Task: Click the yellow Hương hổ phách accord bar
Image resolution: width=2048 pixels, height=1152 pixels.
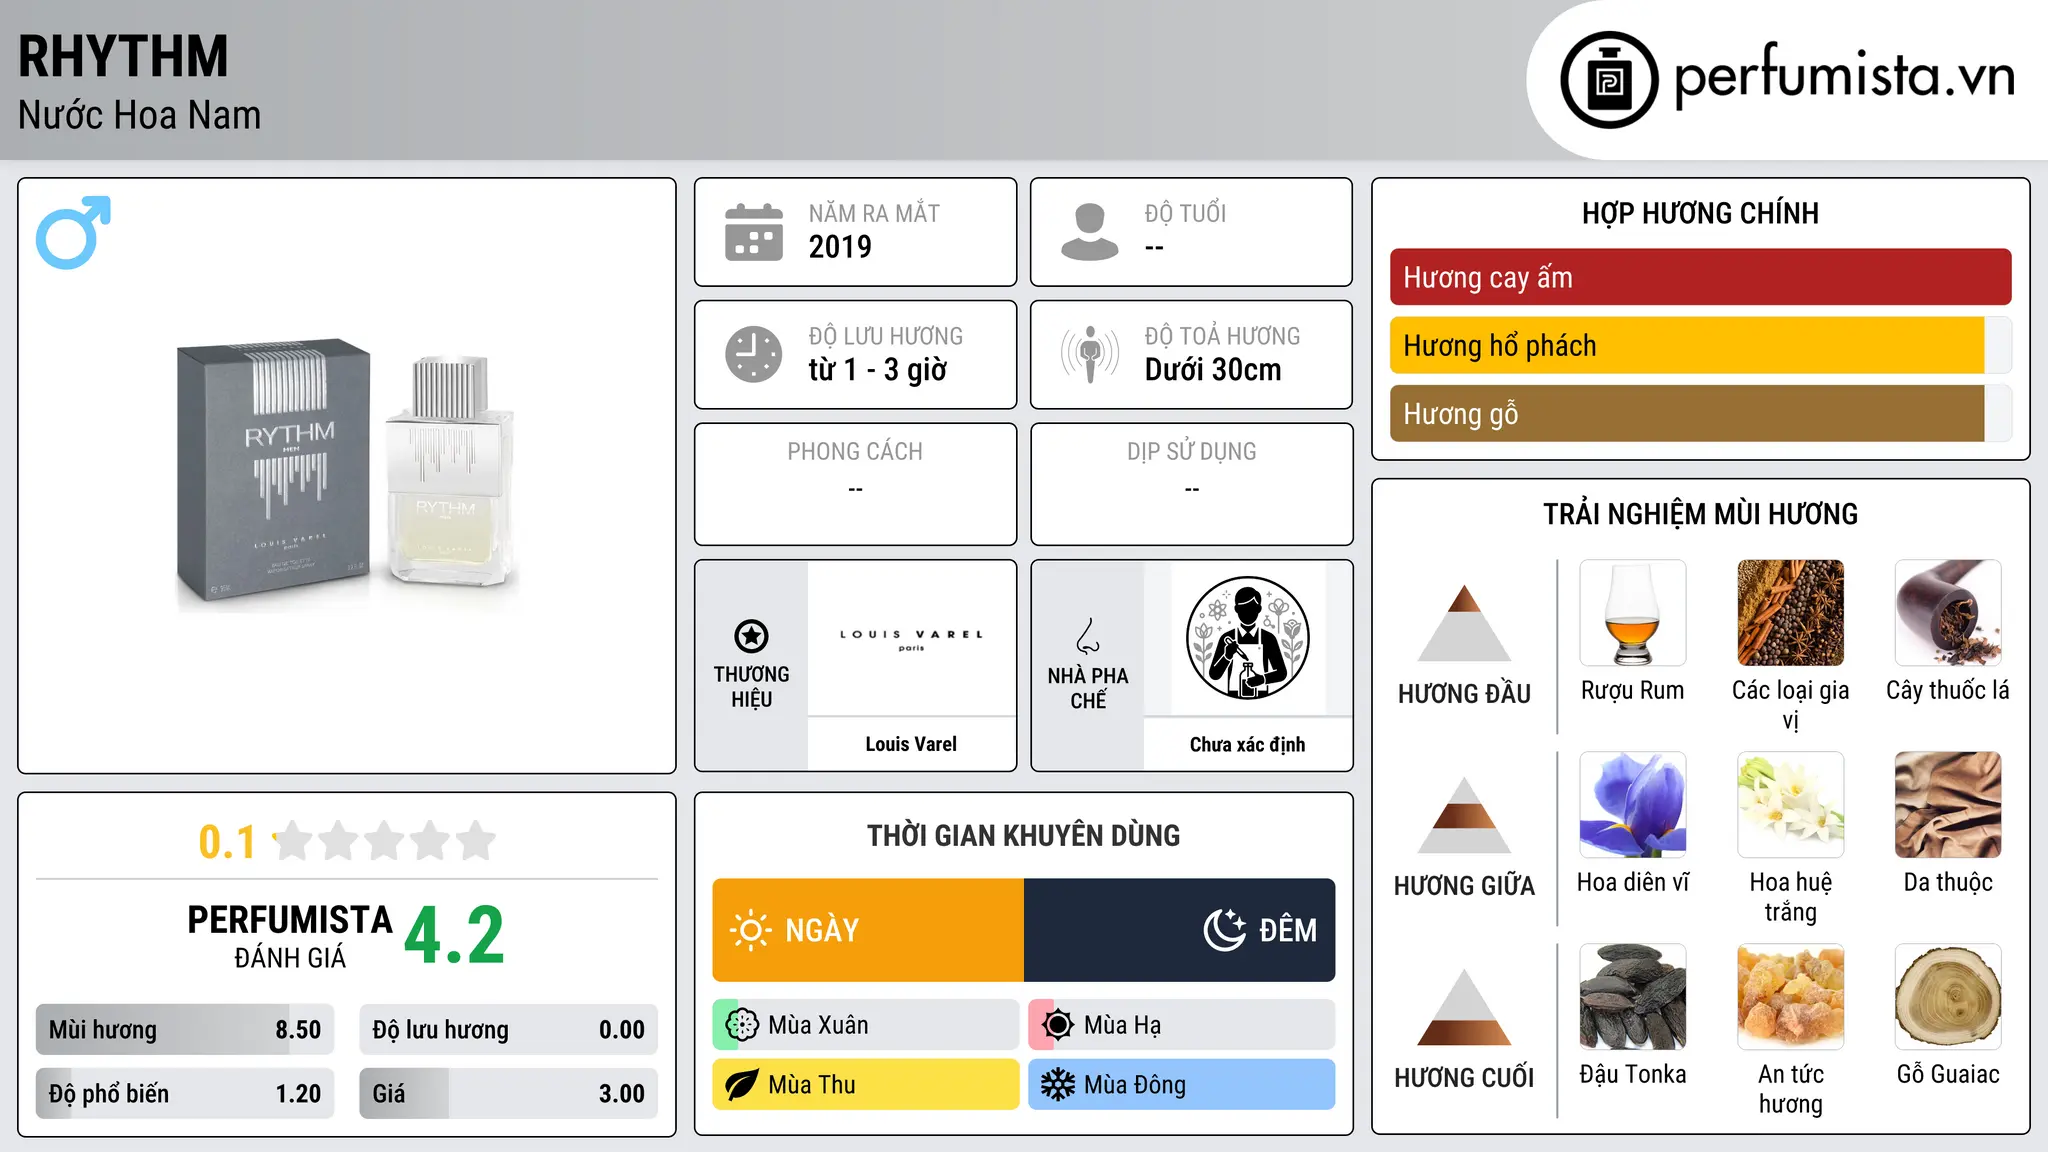Action: [x=1700, y=345]
